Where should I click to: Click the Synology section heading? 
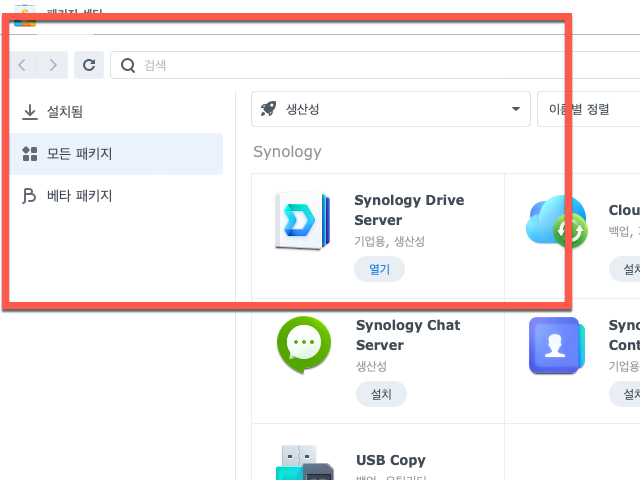tap(287, 152)
